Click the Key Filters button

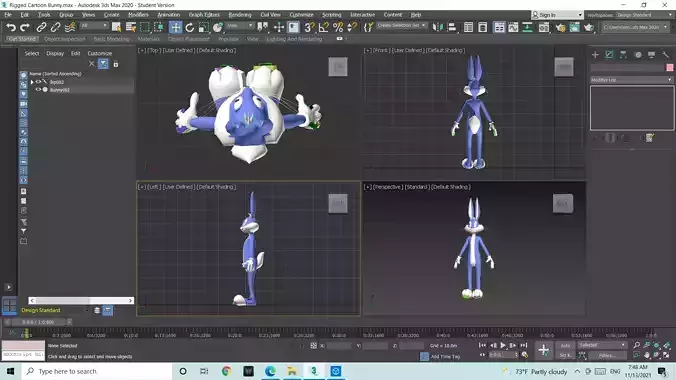[x=607, y=355]
